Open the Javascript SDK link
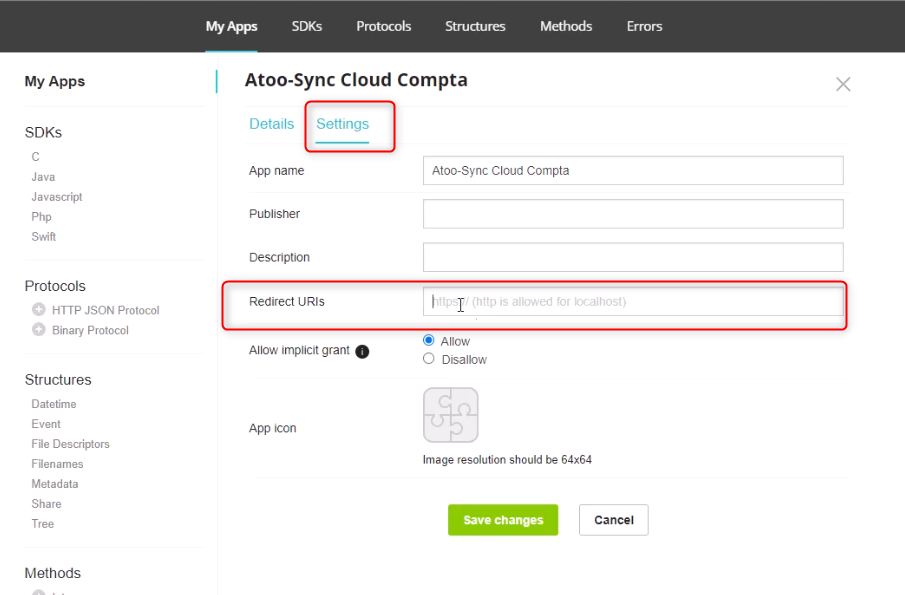This screenshot has height=595, width=905. pos(57,197)
